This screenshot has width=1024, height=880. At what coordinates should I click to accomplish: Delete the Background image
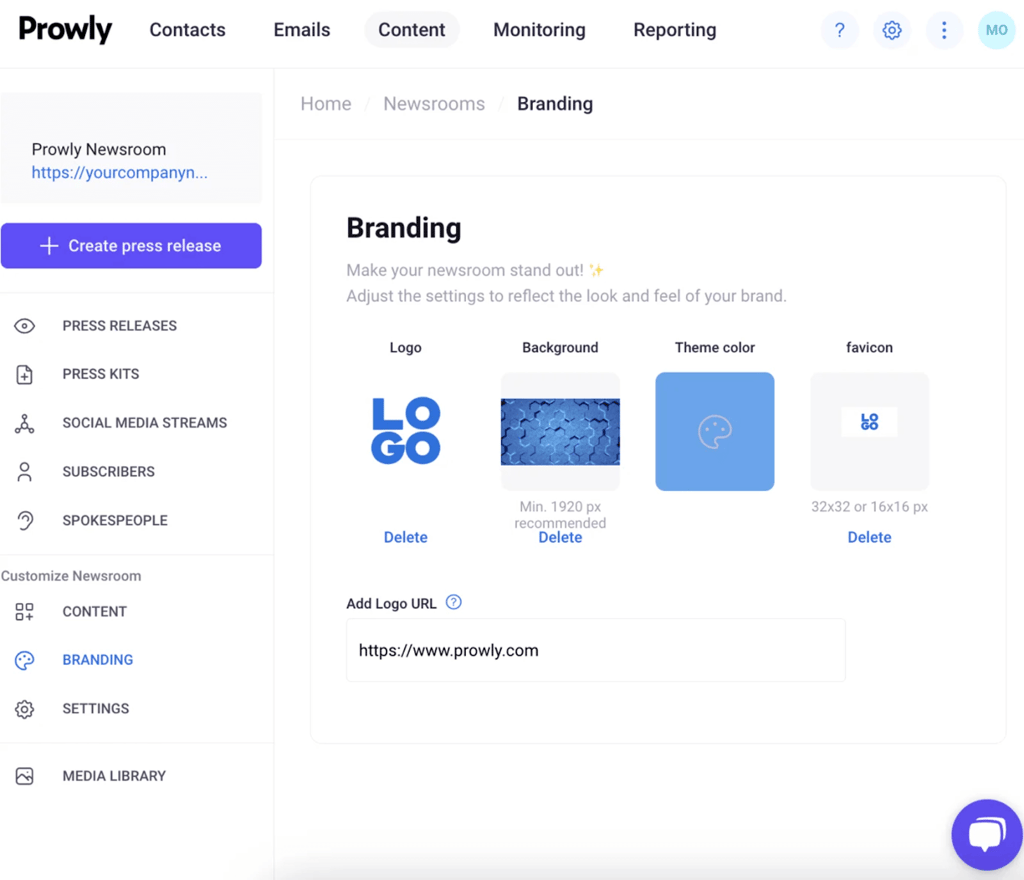(560, 537)
